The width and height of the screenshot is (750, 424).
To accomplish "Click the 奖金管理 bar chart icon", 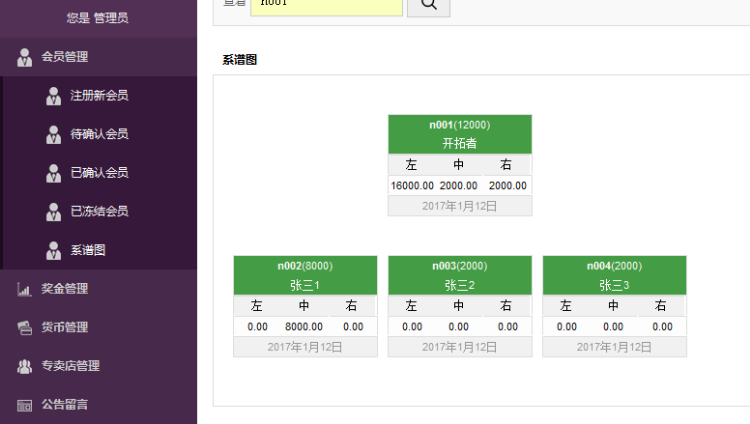I will (25, 289).
